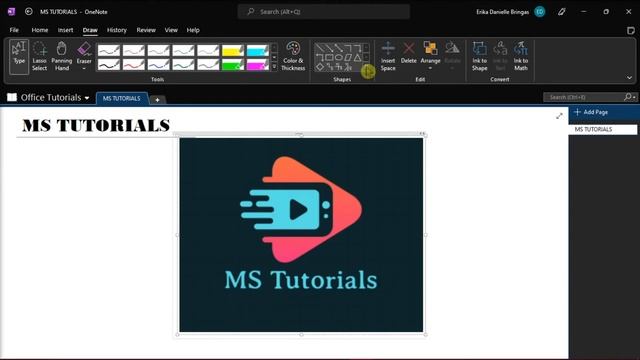Click the MS TUTORIALS page title

click(96, 125)
